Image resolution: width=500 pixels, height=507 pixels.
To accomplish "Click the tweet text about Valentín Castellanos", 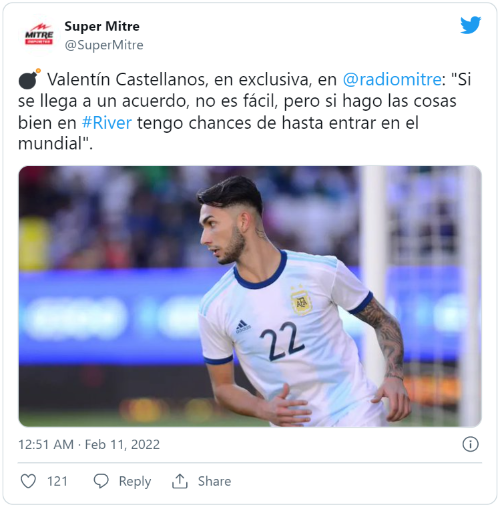I will [245, 111].
